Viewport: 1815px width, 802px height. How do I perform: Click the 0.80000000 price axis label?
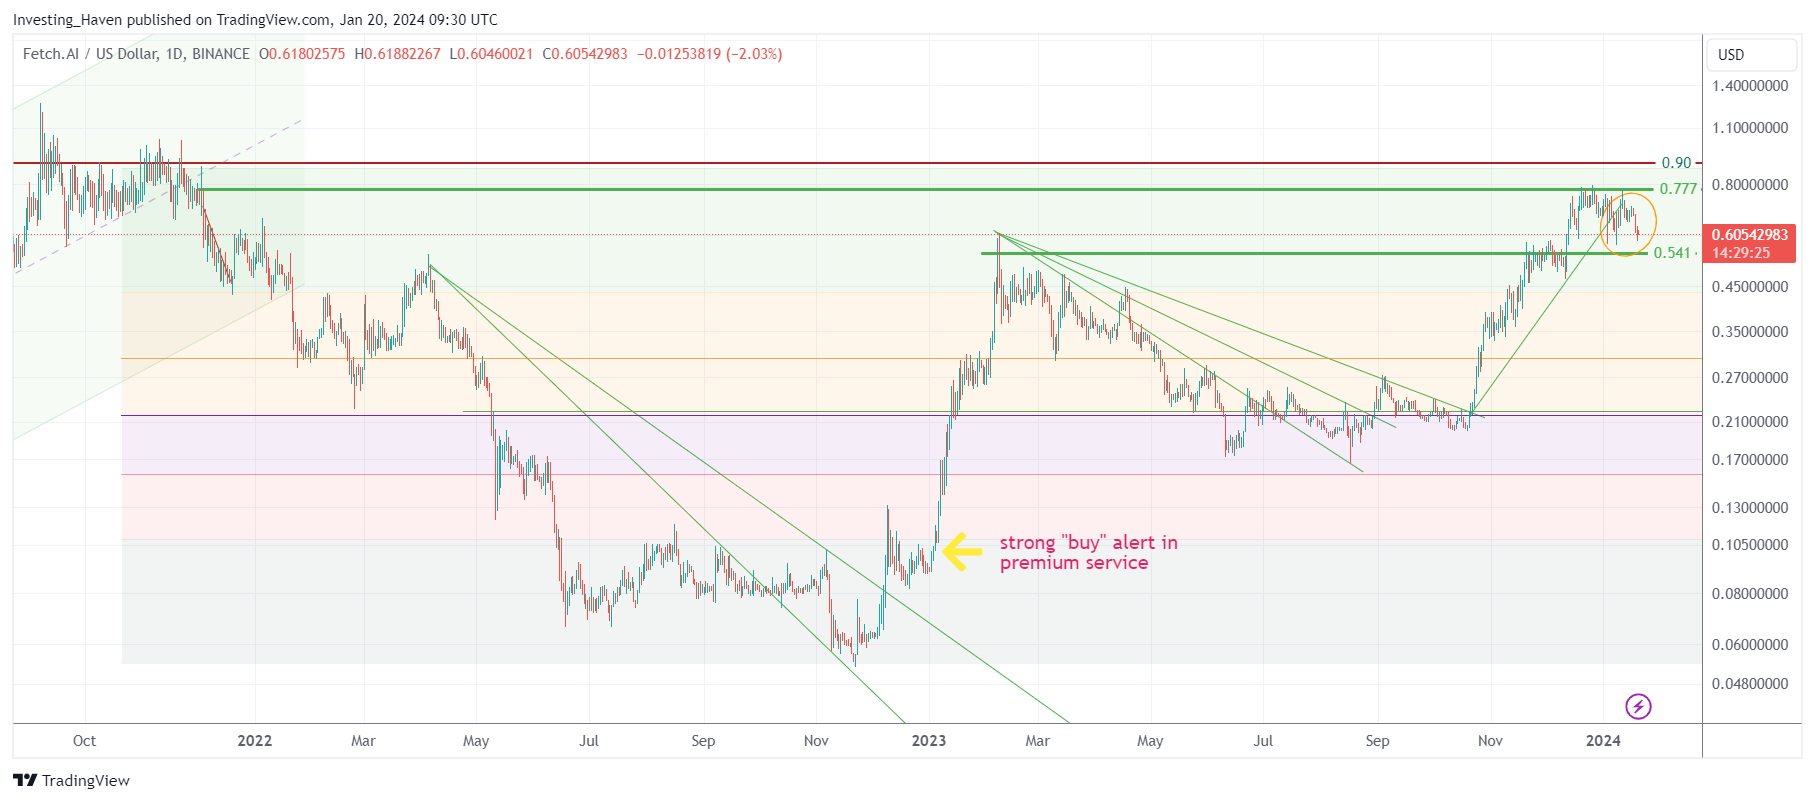pos(1750,185)
